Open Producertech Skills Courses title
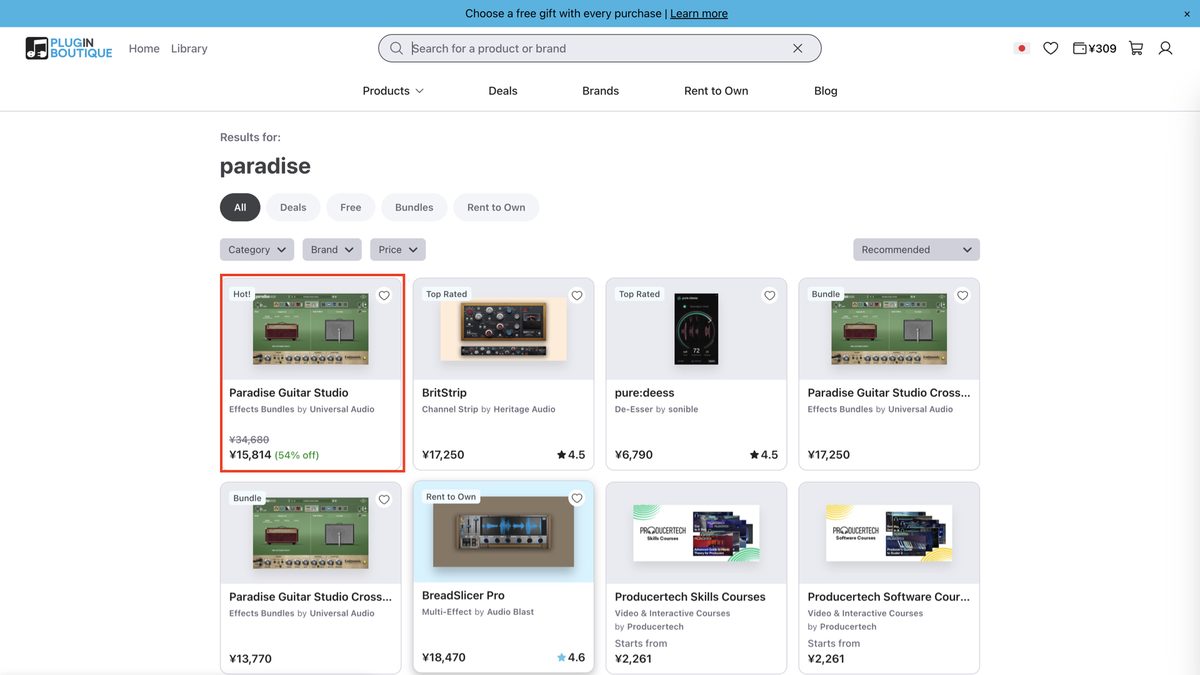 (690, 597)
